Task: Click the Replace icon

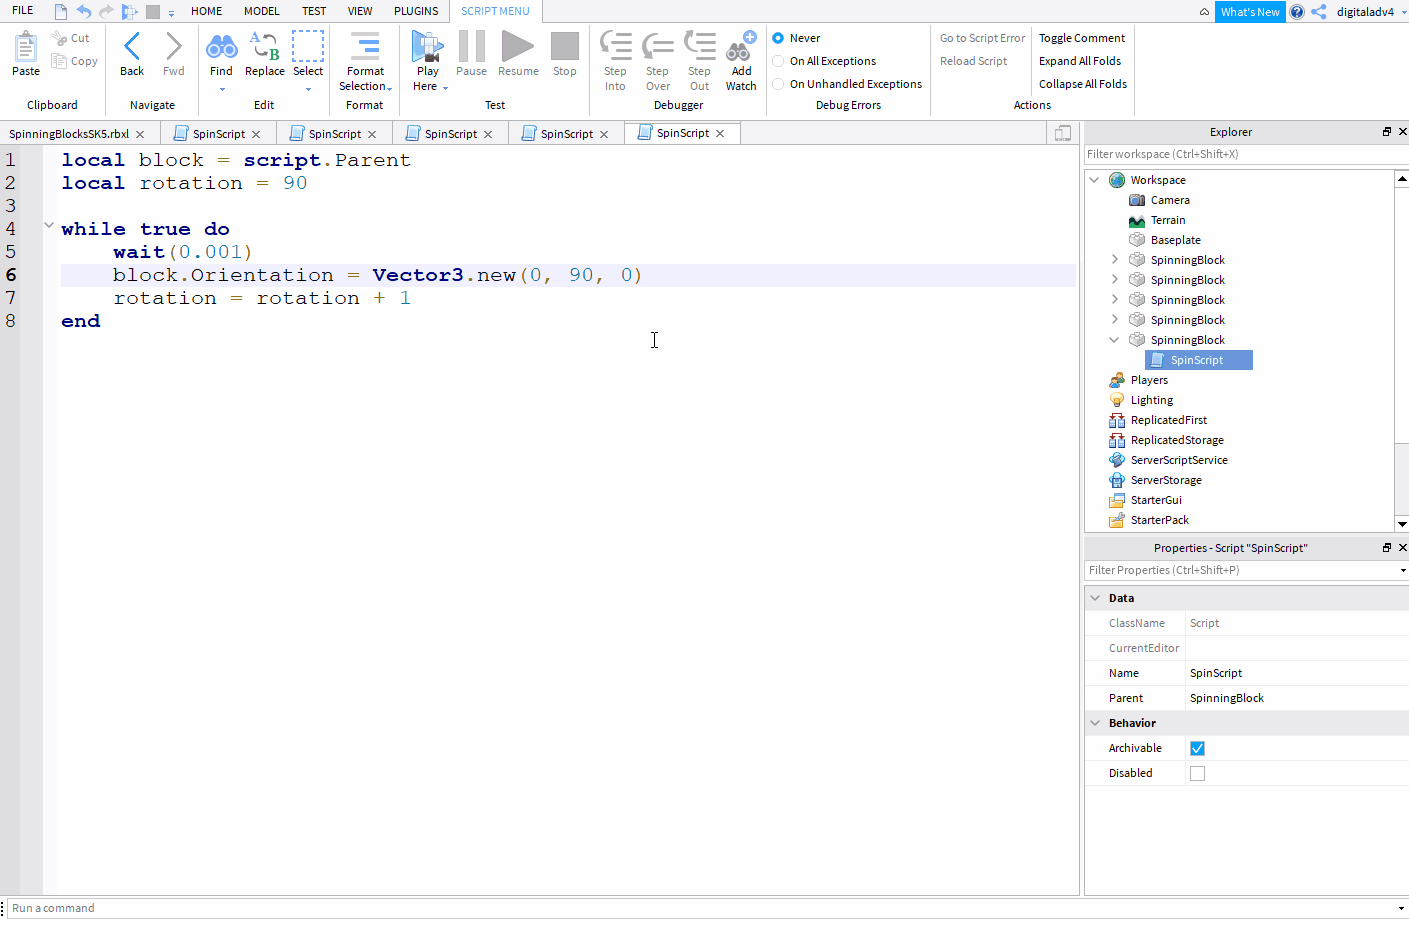Action: [265, 46]
